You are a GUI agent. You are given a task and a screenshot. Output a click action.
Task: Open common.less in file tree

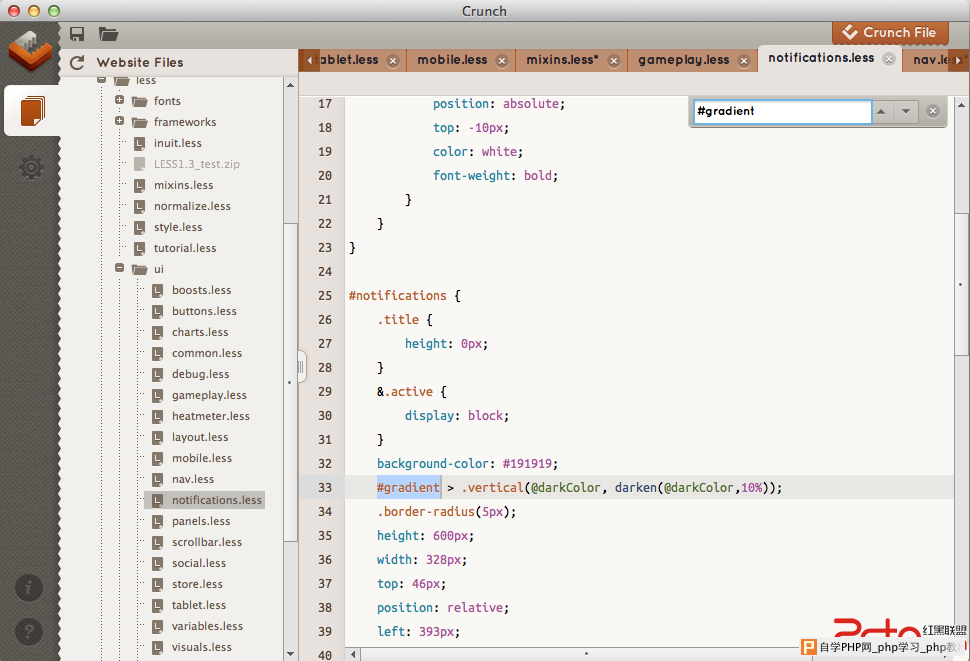coord(207,354)
